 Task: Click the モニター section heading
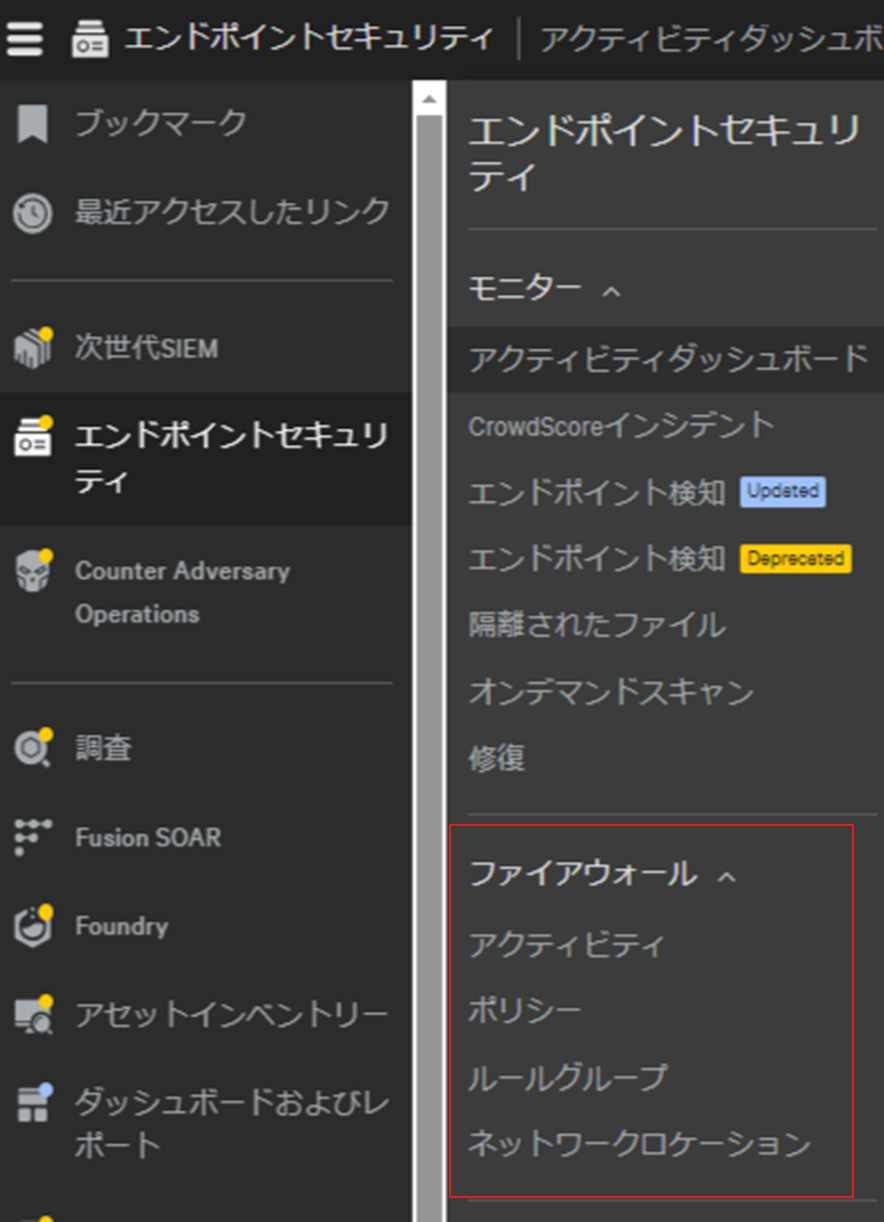coord(525,289)
